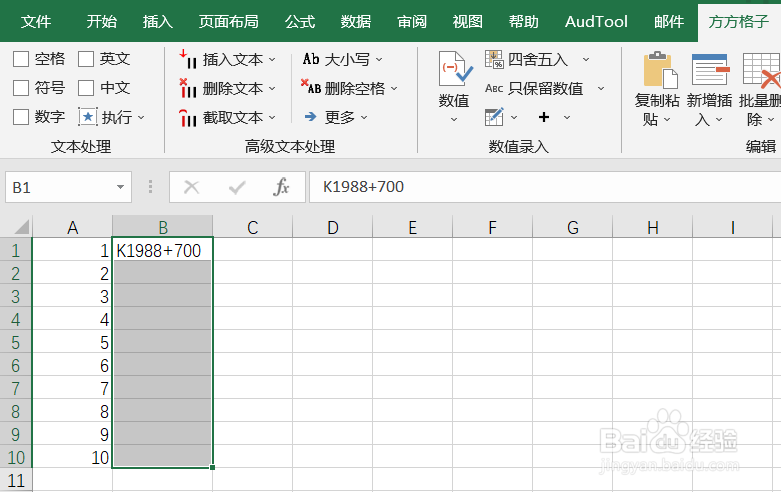Click cell B1 containing K1988+700
Screen dimensions: 781x492
pos(162,250)
